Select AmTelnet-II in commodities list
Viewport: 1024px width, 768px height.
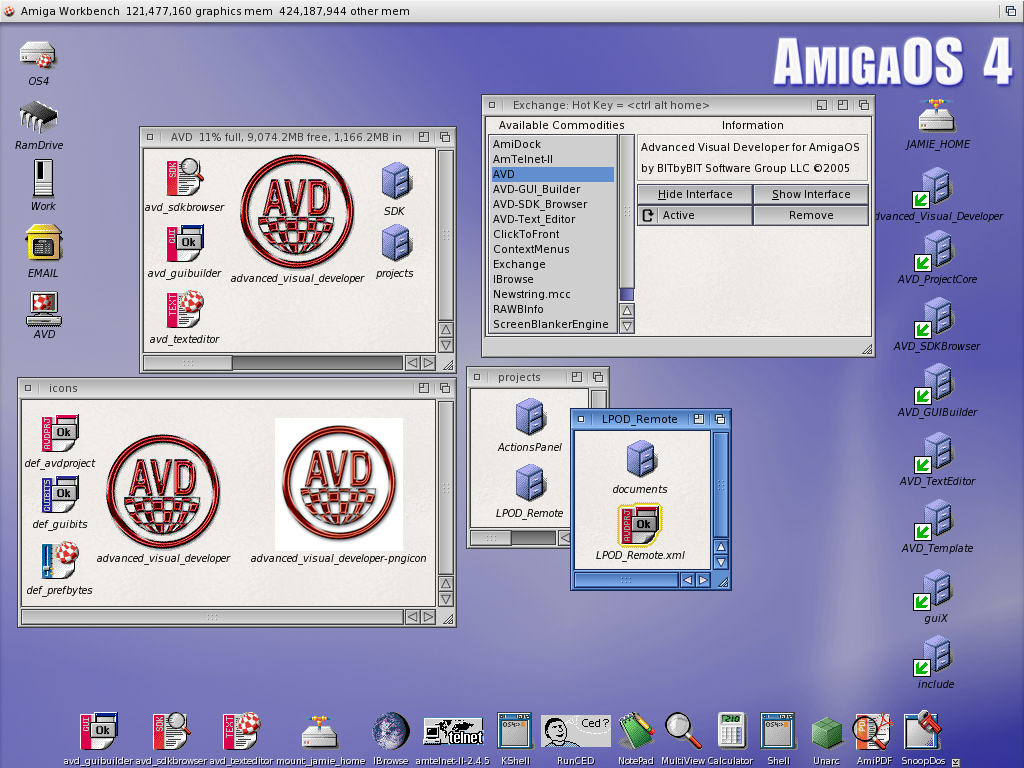552,159
